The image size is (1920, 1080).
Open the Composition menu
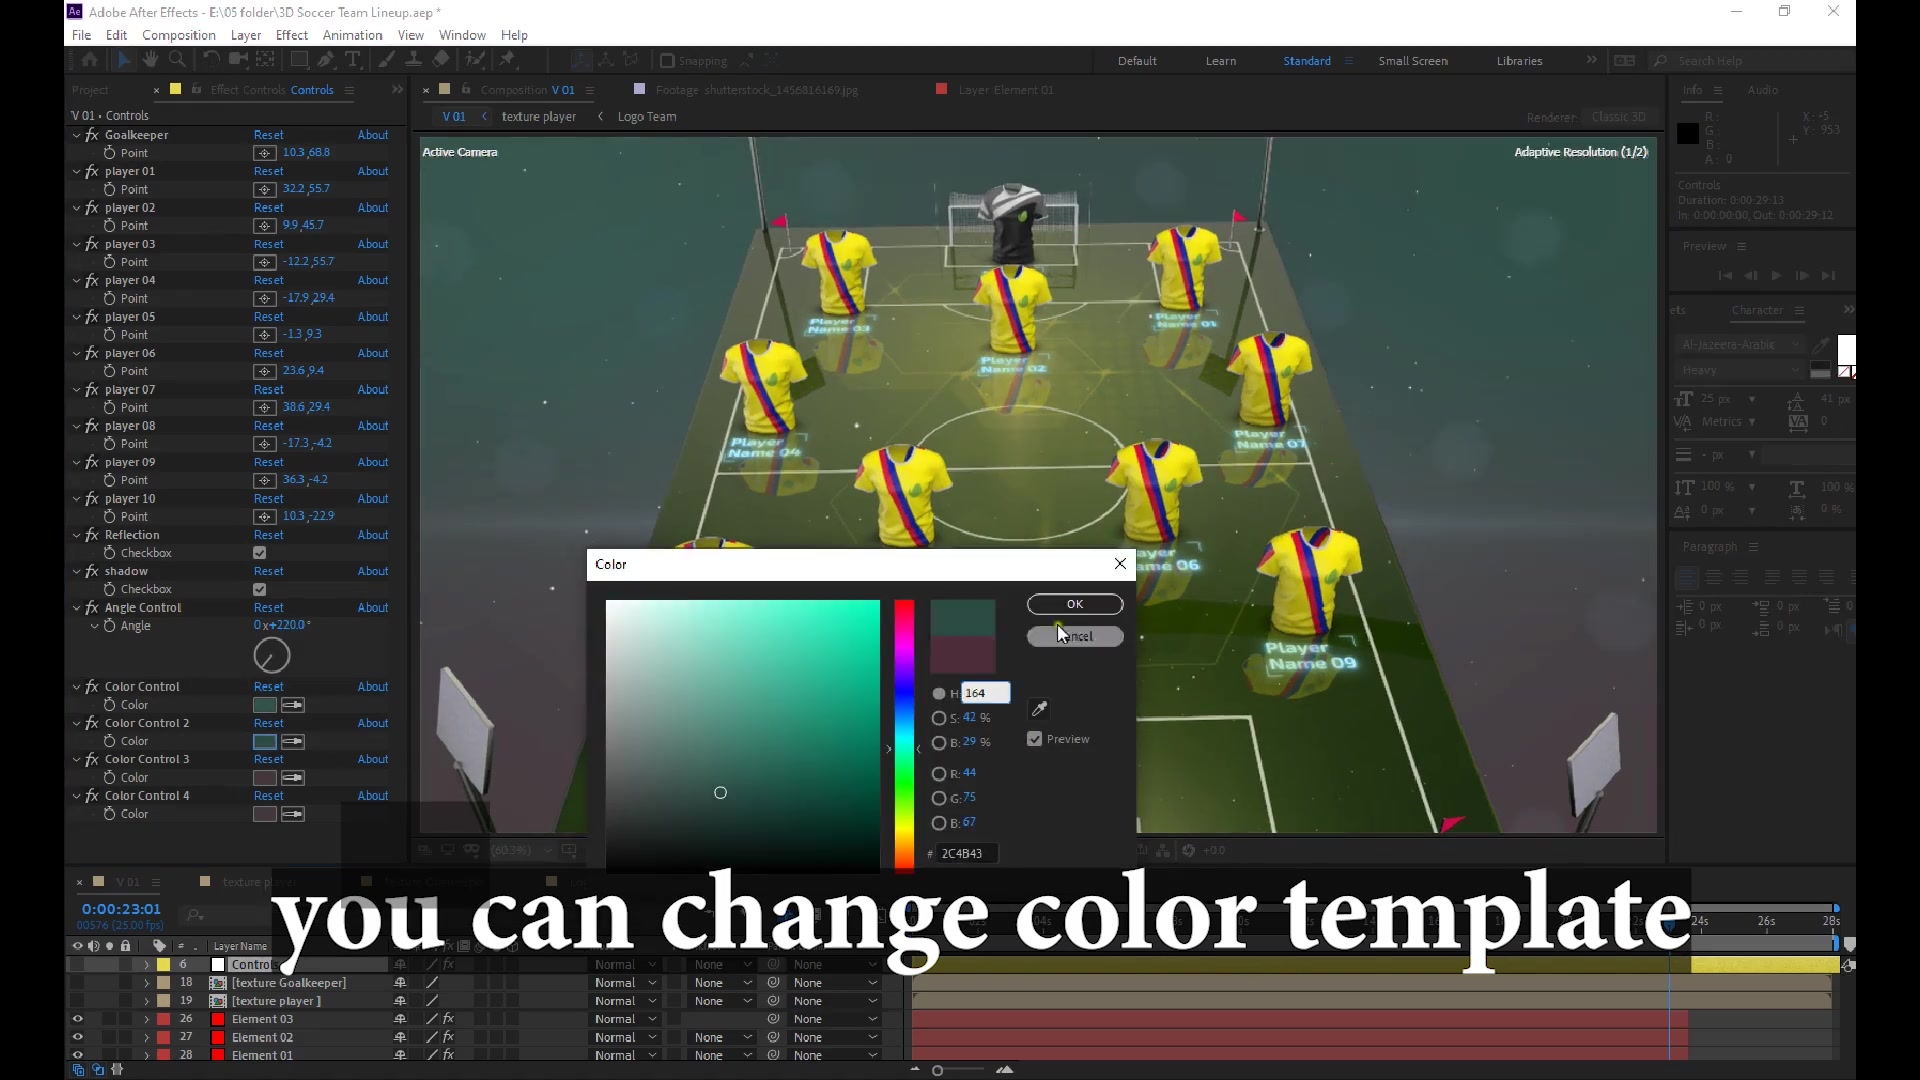(x=178, y=36)
